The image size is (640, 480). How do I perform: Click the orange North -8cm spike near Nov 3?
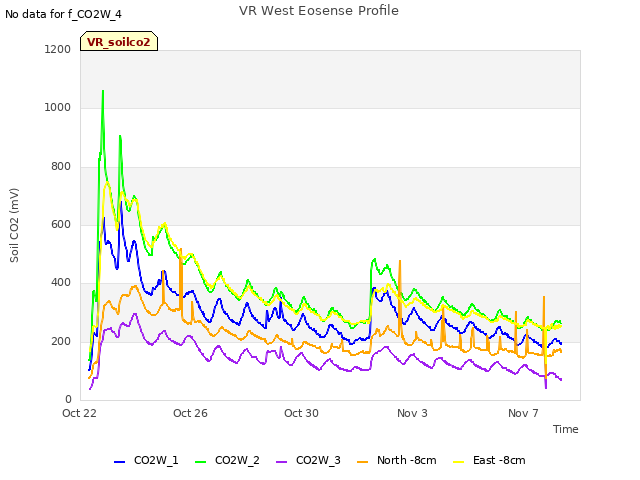400,261
